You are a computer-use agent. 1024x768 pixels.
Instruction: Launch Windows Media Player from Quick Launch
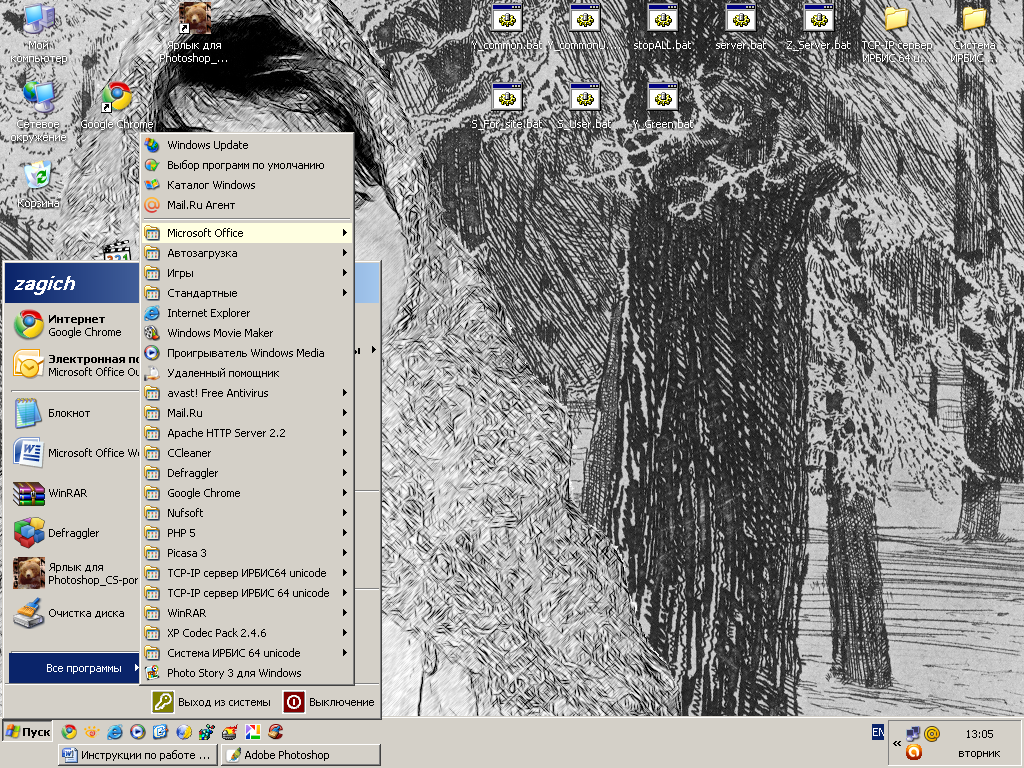(137, 732)
